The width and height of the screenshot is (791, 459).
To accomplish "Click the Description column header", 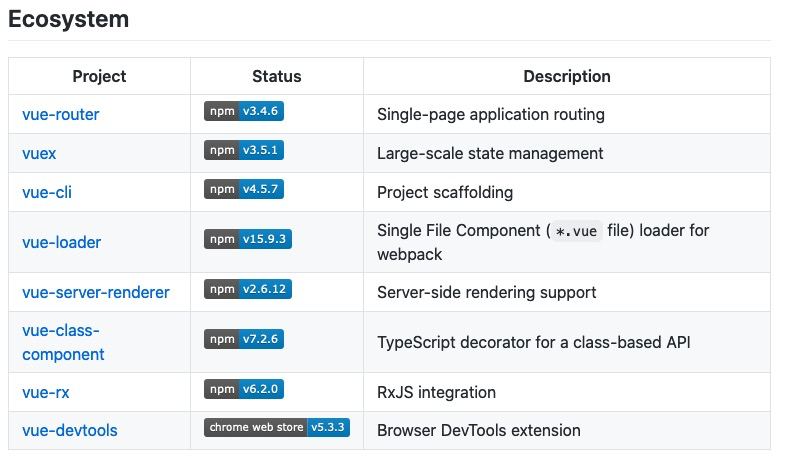I will click(567, 76).
